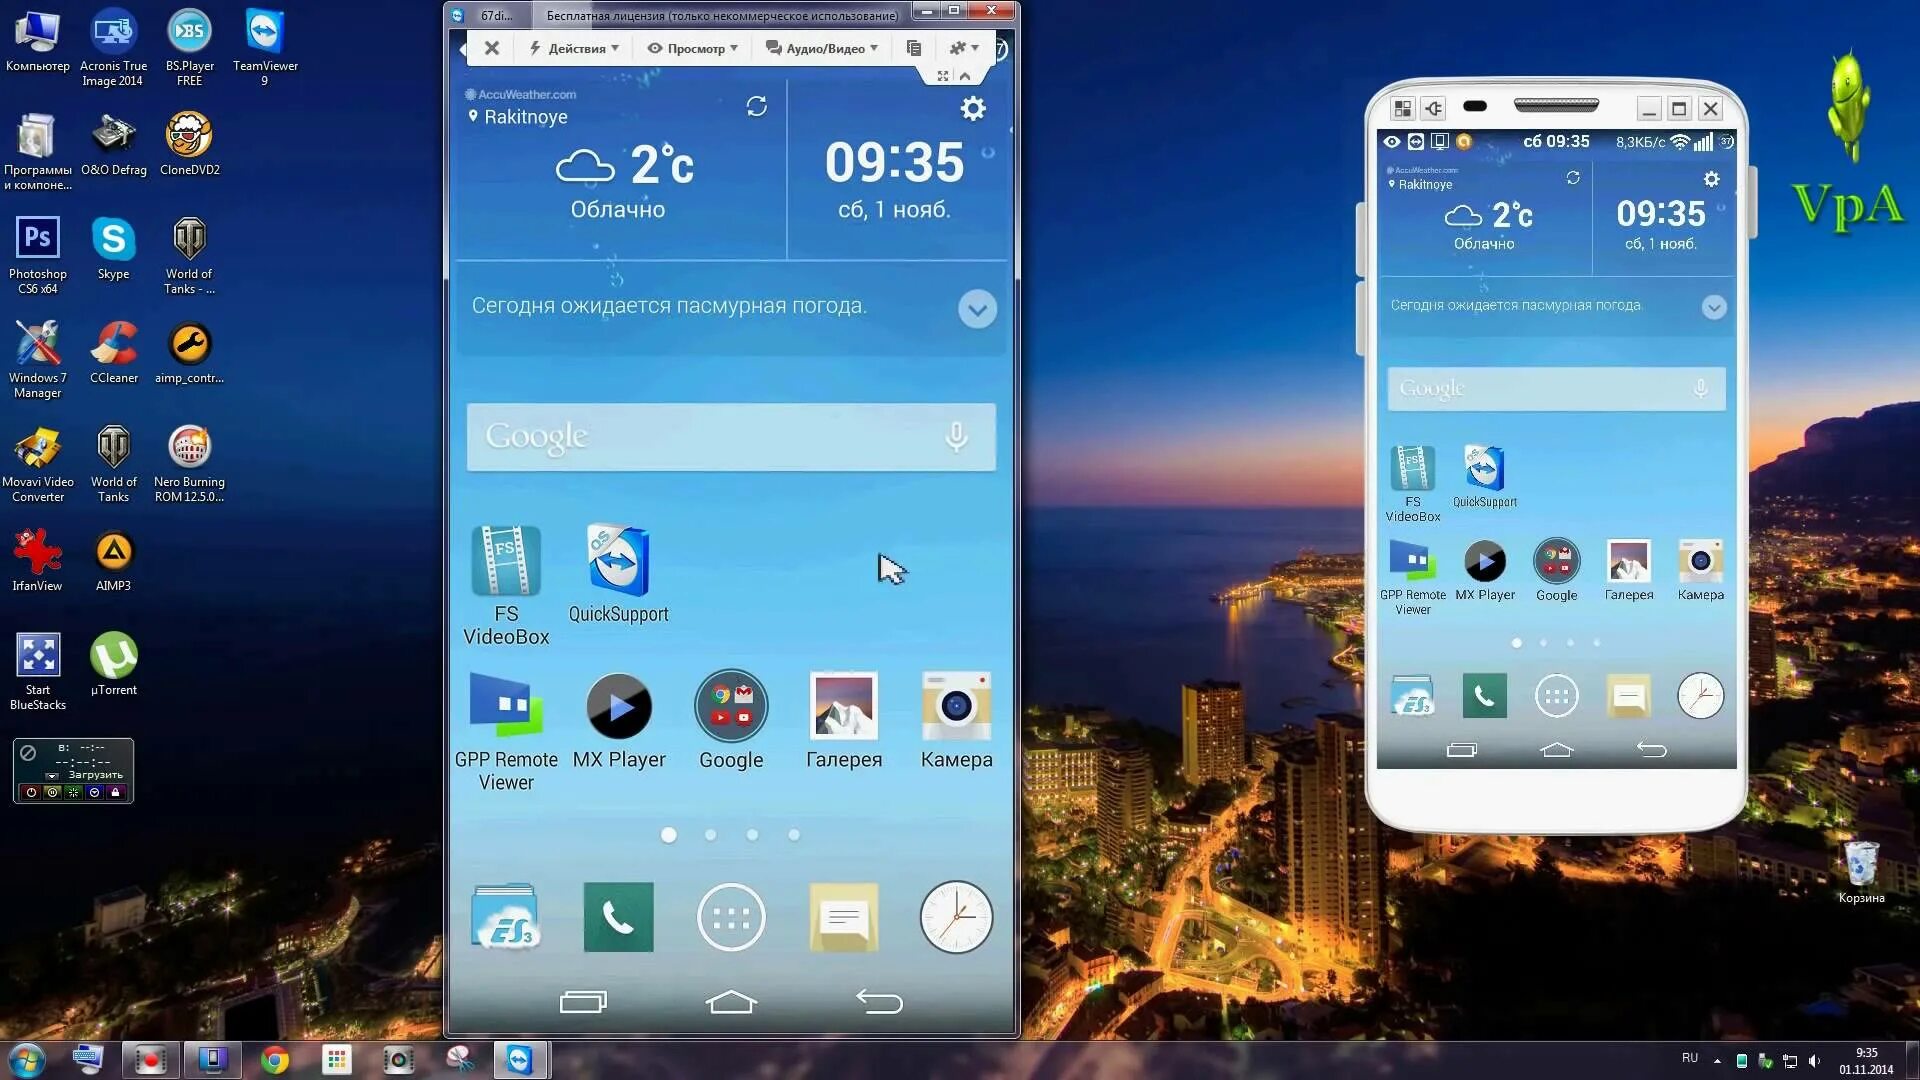Open uTorrent on desktop
Image resolution: width=1920 pixels, height=1080 pixels.
tap(112, 655)
